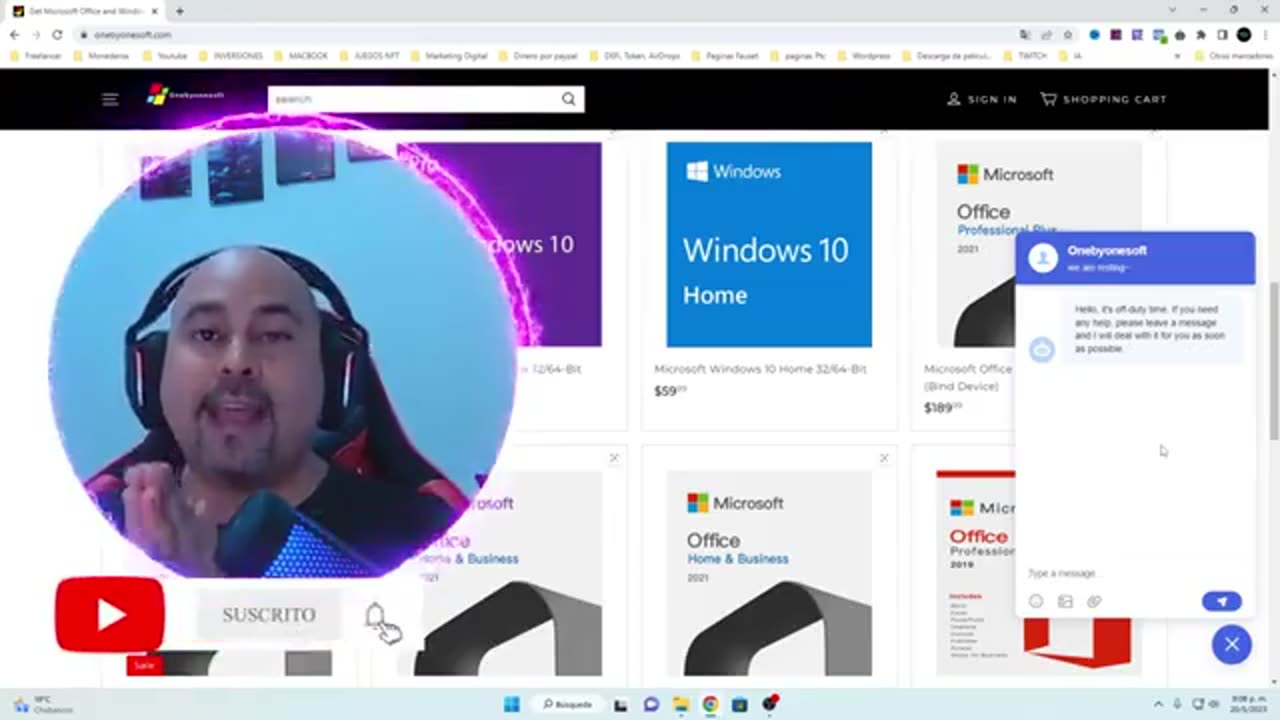This screenshot has height=720, width=1280.
Task: Click the browser Back arrow
Action: [14, 34]
